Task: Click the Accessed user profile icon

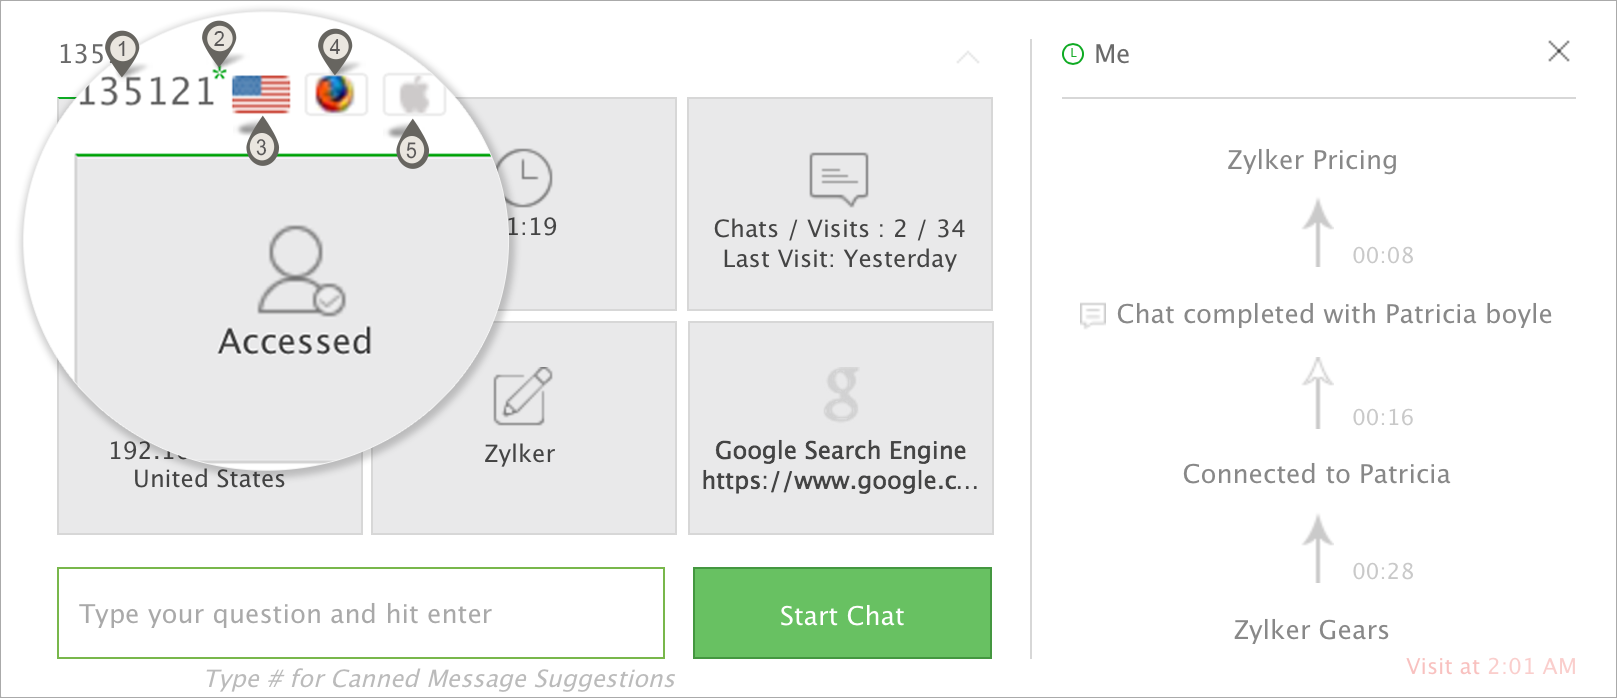Action: pos(298,270)
